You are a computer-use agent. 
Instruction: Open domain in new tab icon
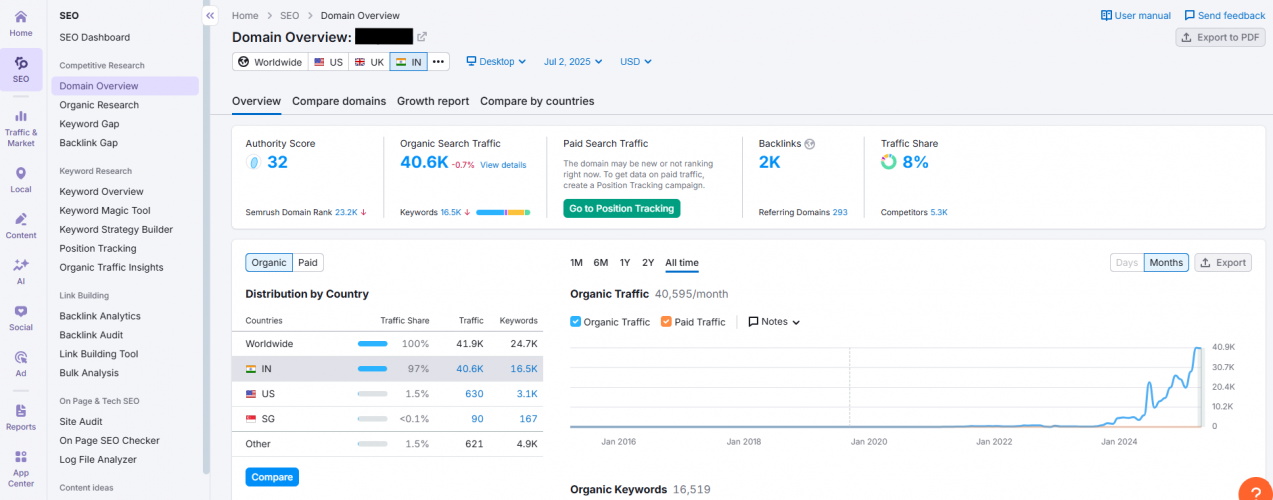click(422, 36)
